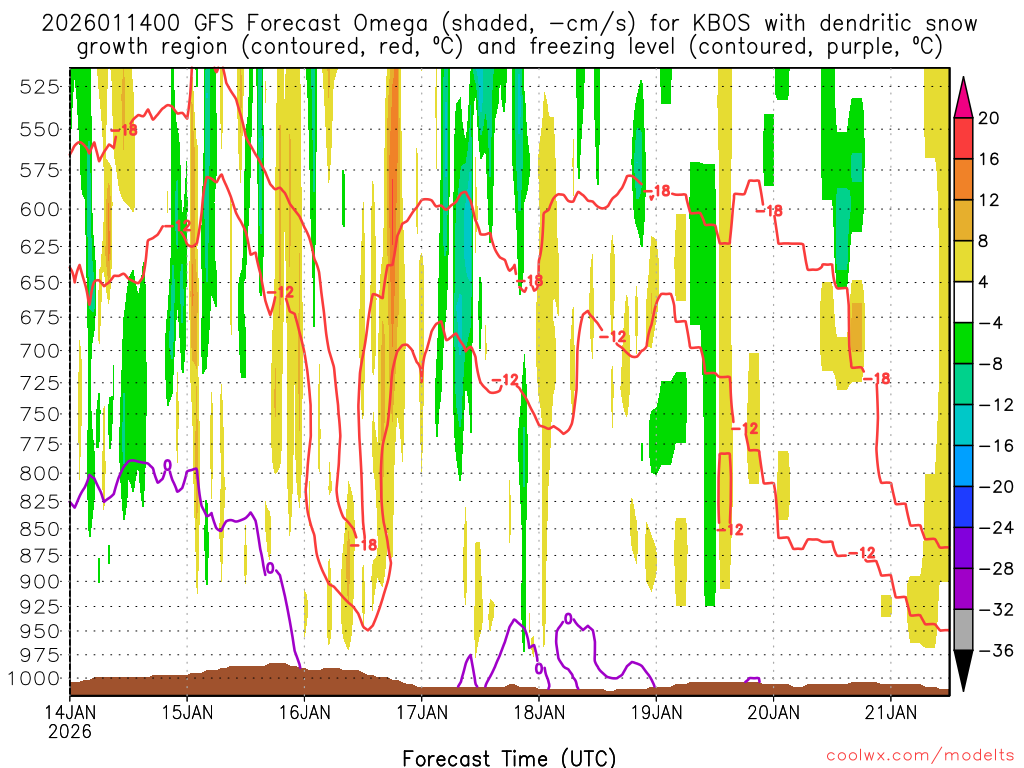Click the 20JAN date label
The width and height of the screenshot is (1024, 768).
coord(773,712)
